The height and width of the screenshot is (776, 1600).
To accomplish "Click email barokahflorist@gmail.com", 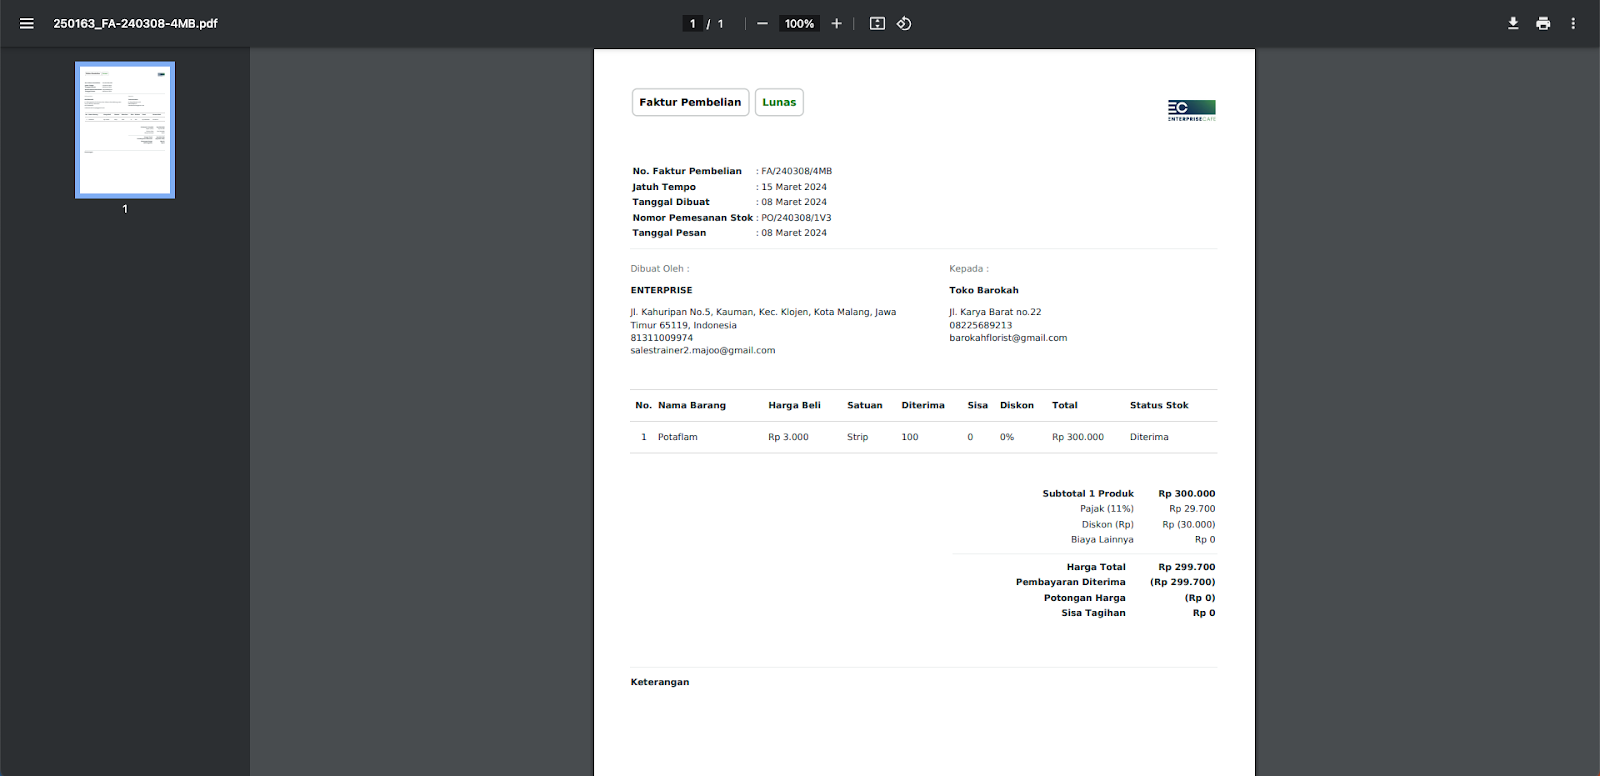I will click(1008, 338).
